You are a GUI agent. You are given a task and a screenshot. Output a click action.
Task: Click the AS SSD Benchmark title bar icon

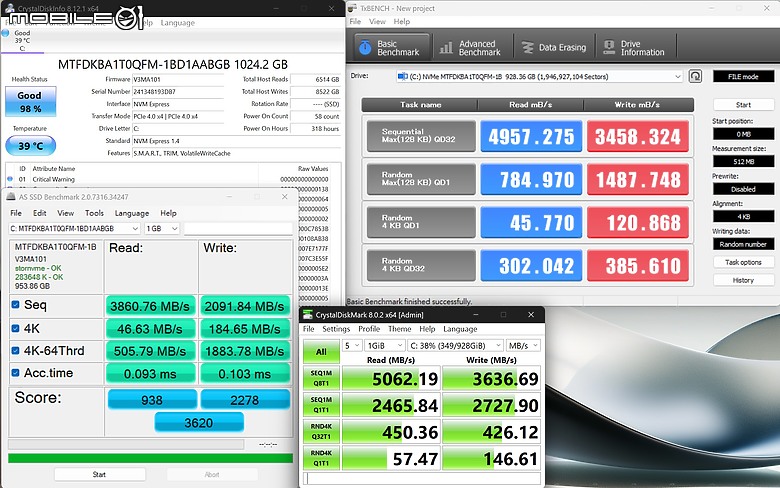(x=11, y=197)
